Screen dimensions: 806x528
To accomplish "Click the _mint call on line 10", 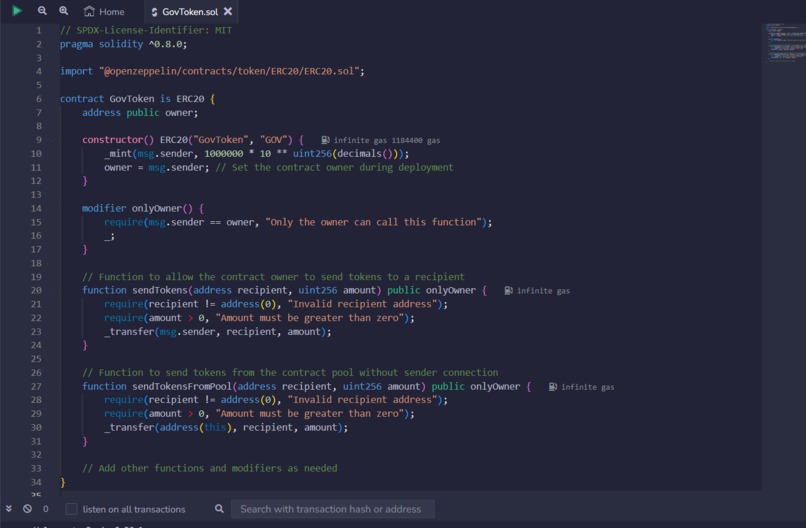I will pos(257,153).
